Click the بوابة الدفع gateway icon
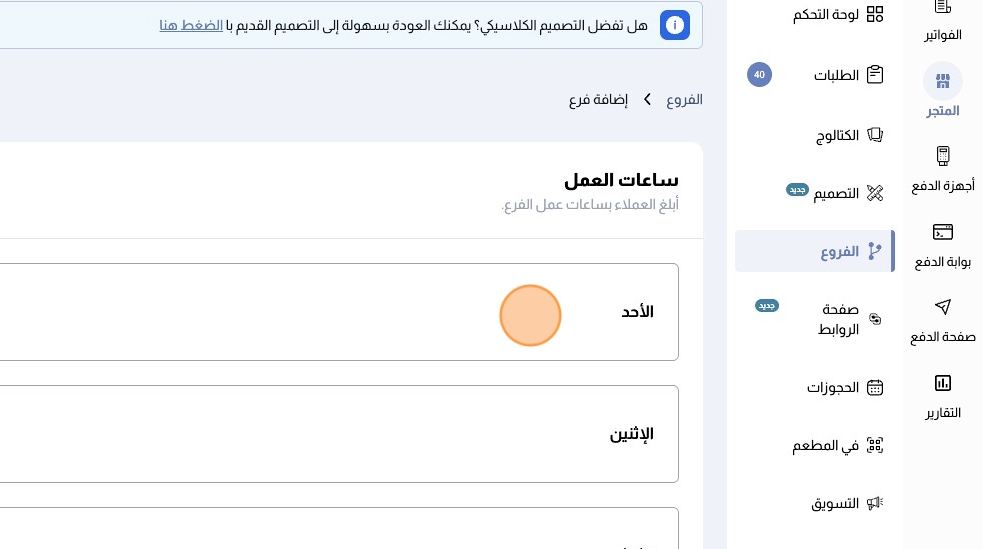Screen dimensions: 983x549 tap(942, 232)
